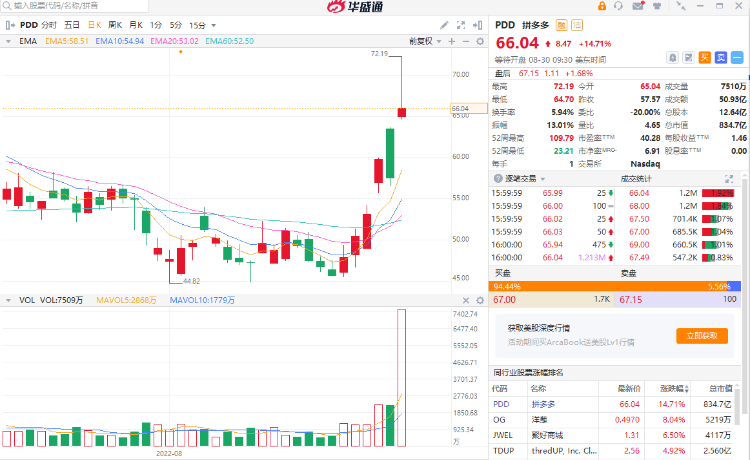
Task: Select the OG 洋葱 row
Action: (x=613, y=420)
